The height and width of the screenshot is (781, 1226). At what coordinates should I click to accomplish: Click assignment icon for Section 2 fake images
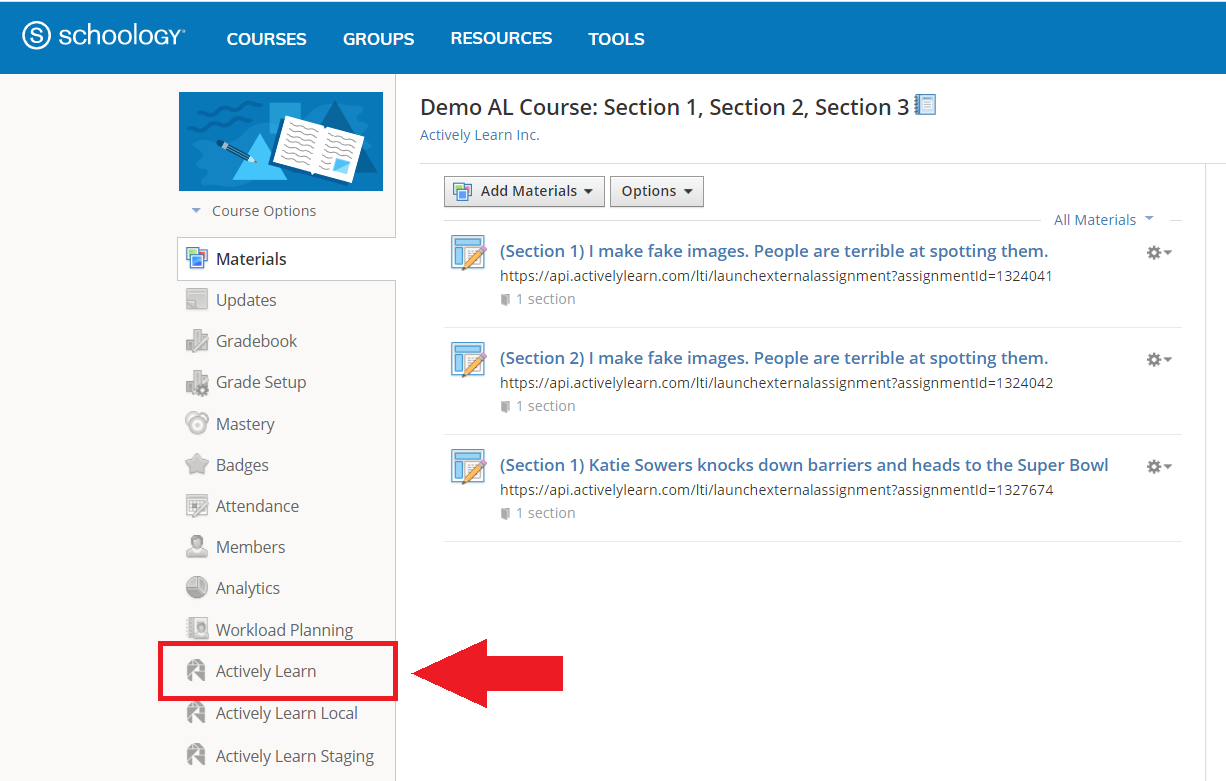(x=469, y=360)
